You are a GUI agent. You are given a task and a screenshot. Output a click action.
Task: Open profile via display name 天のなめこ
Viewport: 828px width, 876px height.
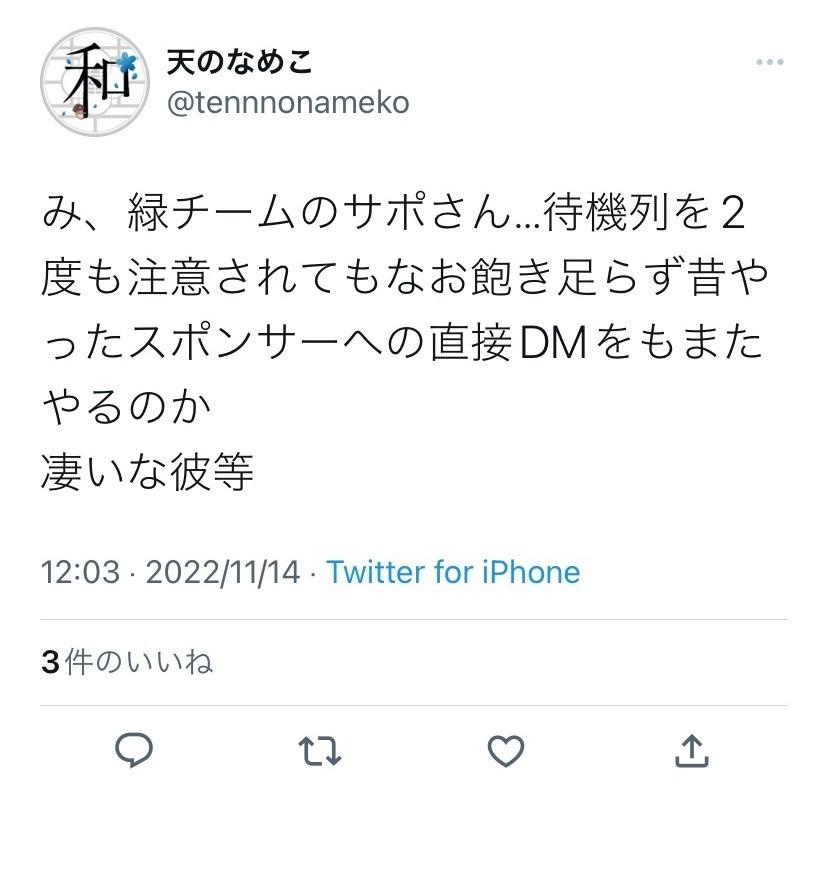[239, 62]
